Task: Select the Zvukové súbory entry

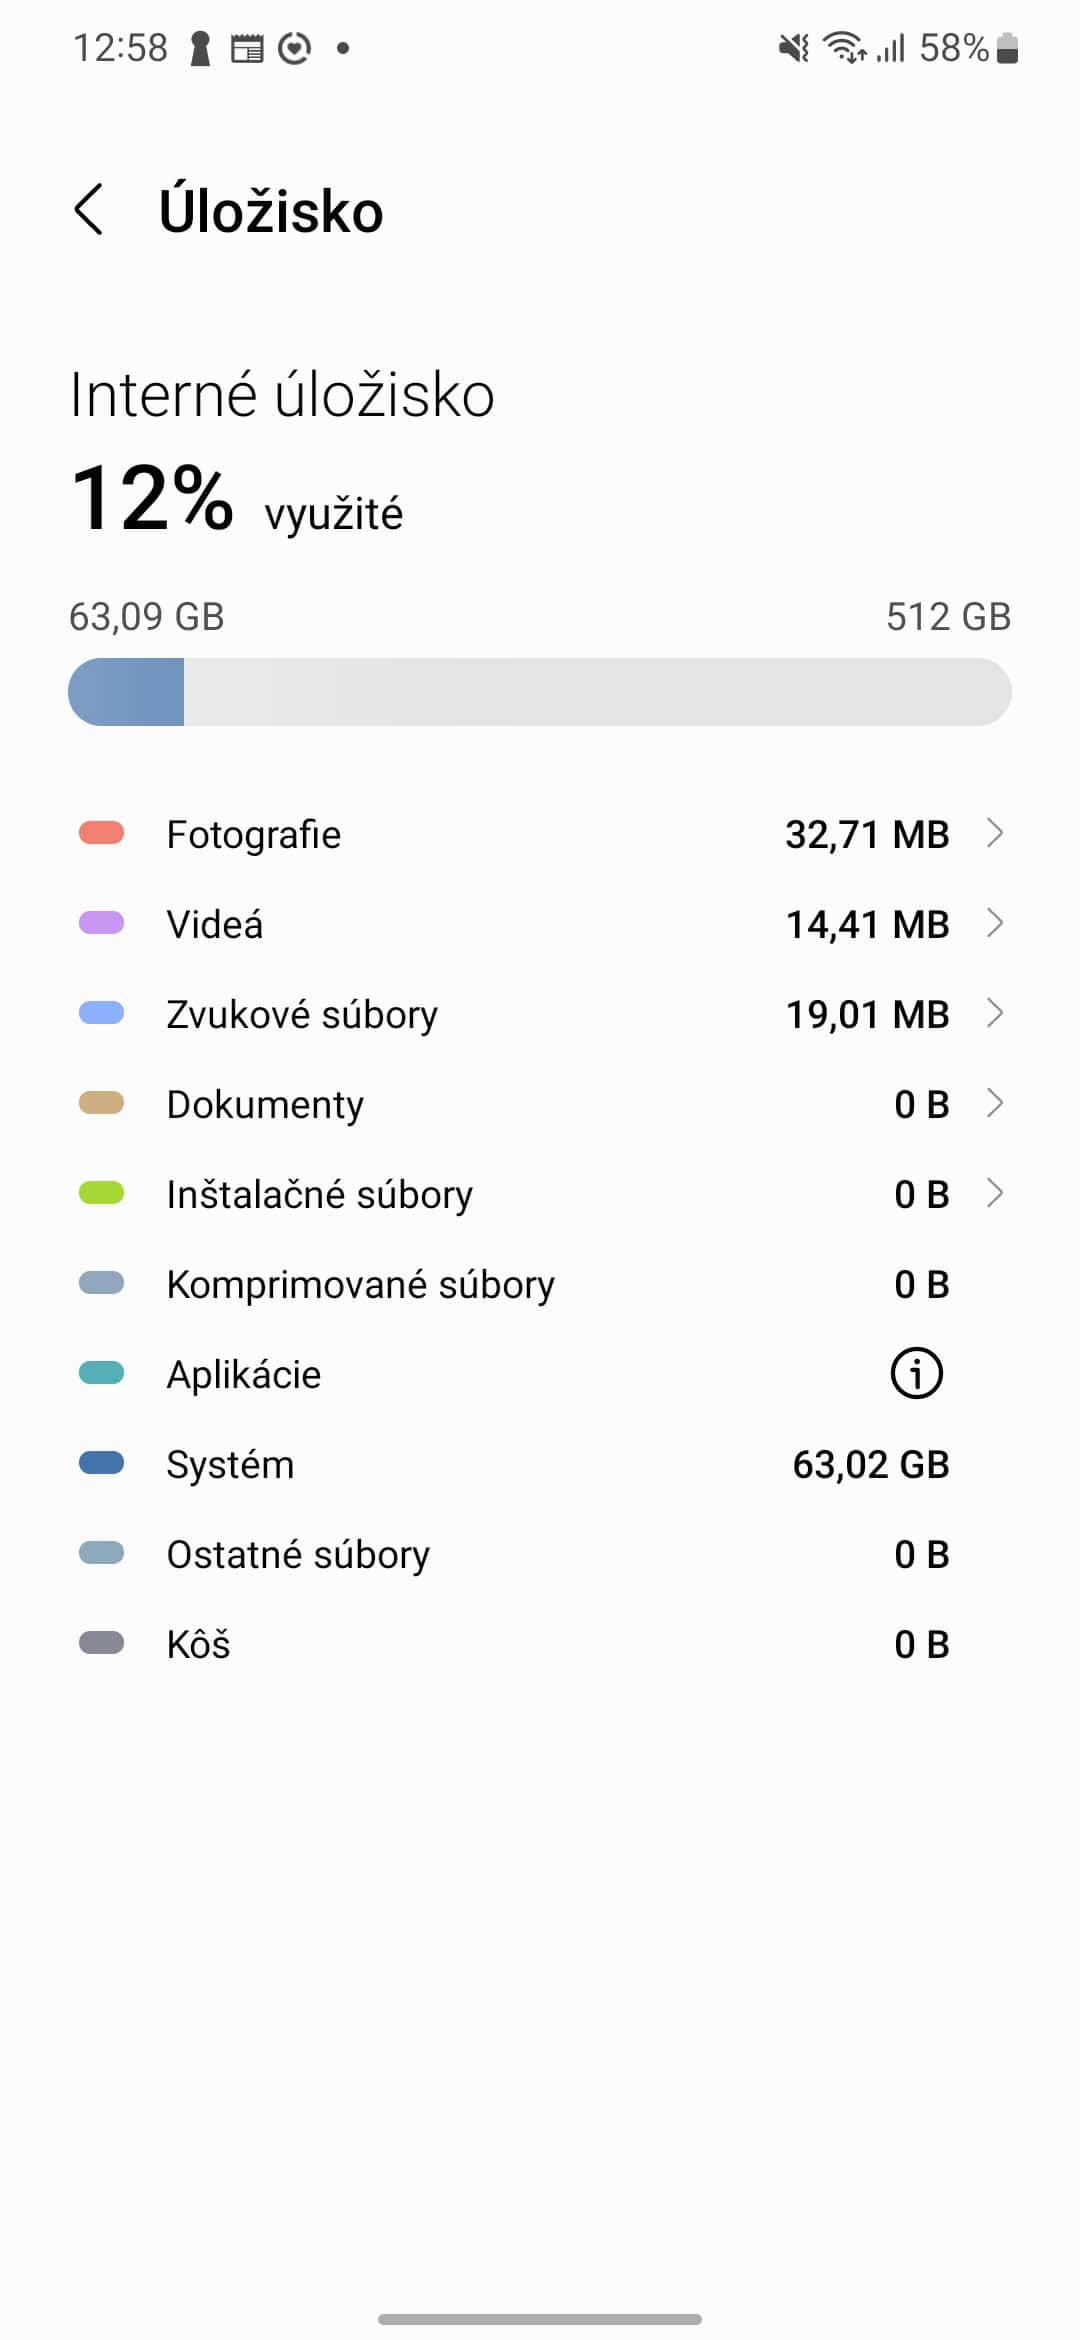Action: point(302,1014)
